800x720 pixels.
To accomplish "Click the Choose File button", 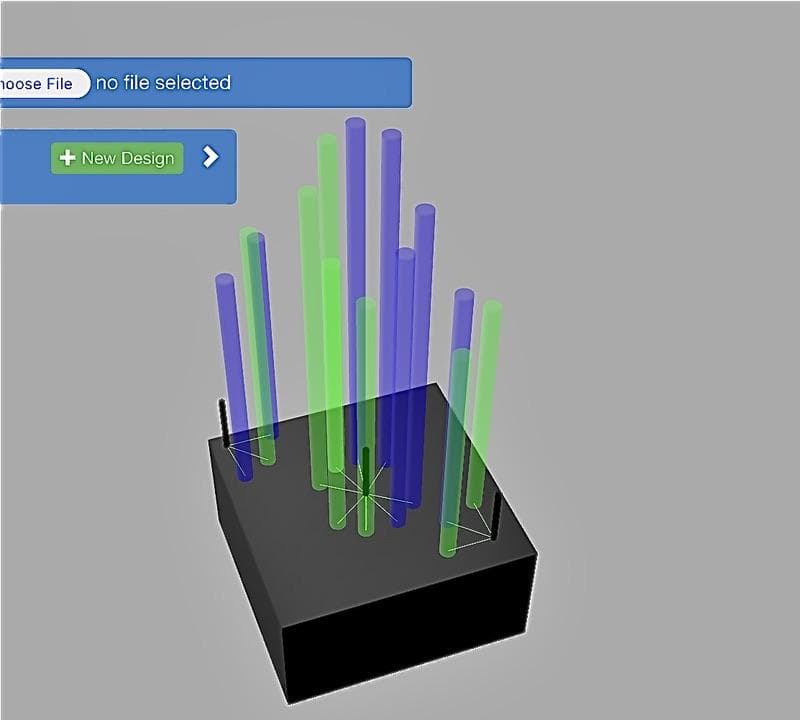I will [x=44, y=83].
